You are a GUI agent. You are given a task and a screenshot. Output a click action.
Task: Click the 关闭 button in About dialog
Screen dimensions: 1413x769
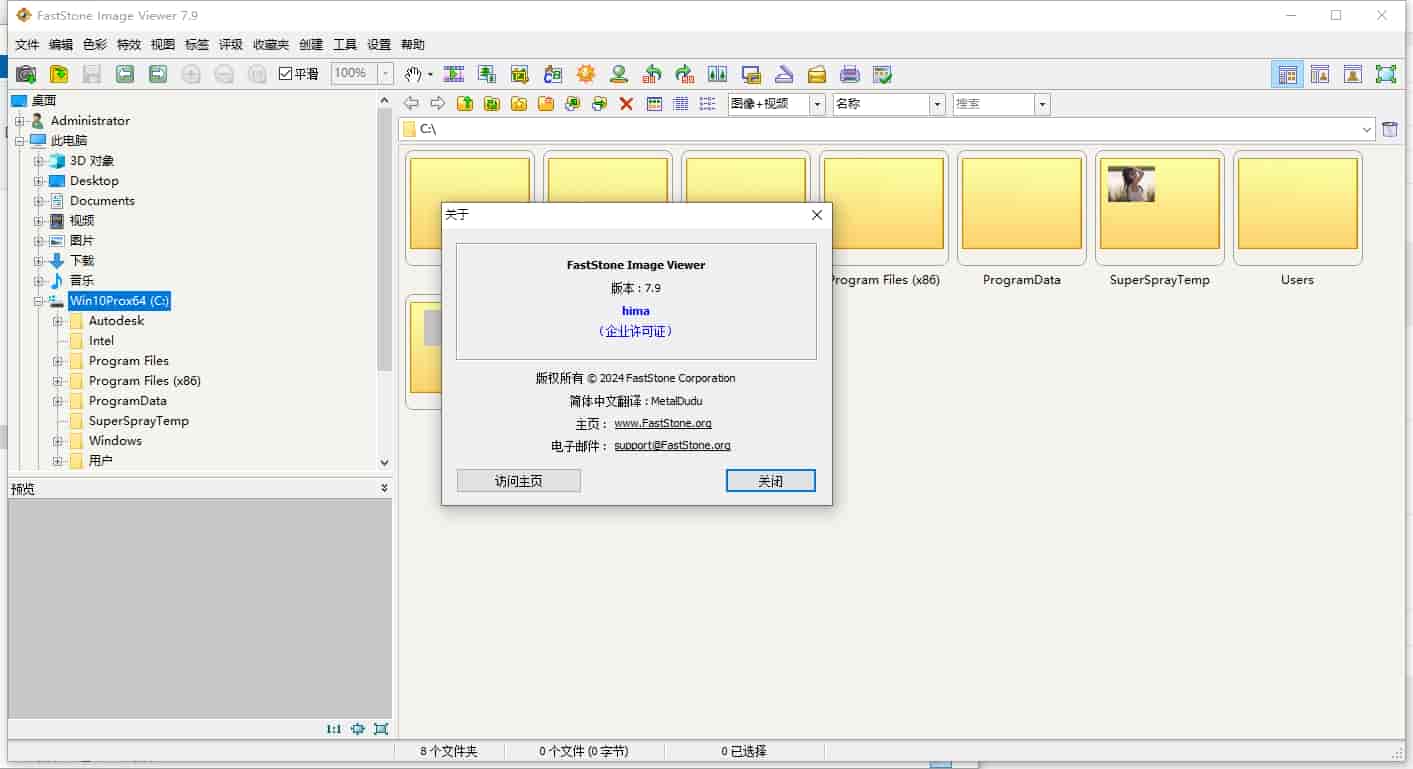(x=770, y=481)
